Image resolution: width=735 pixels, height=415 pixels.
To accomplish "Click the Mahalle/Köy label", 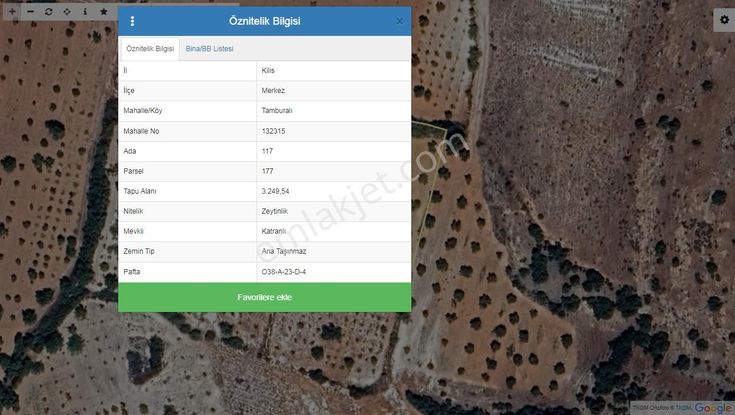I will (142, 111).
